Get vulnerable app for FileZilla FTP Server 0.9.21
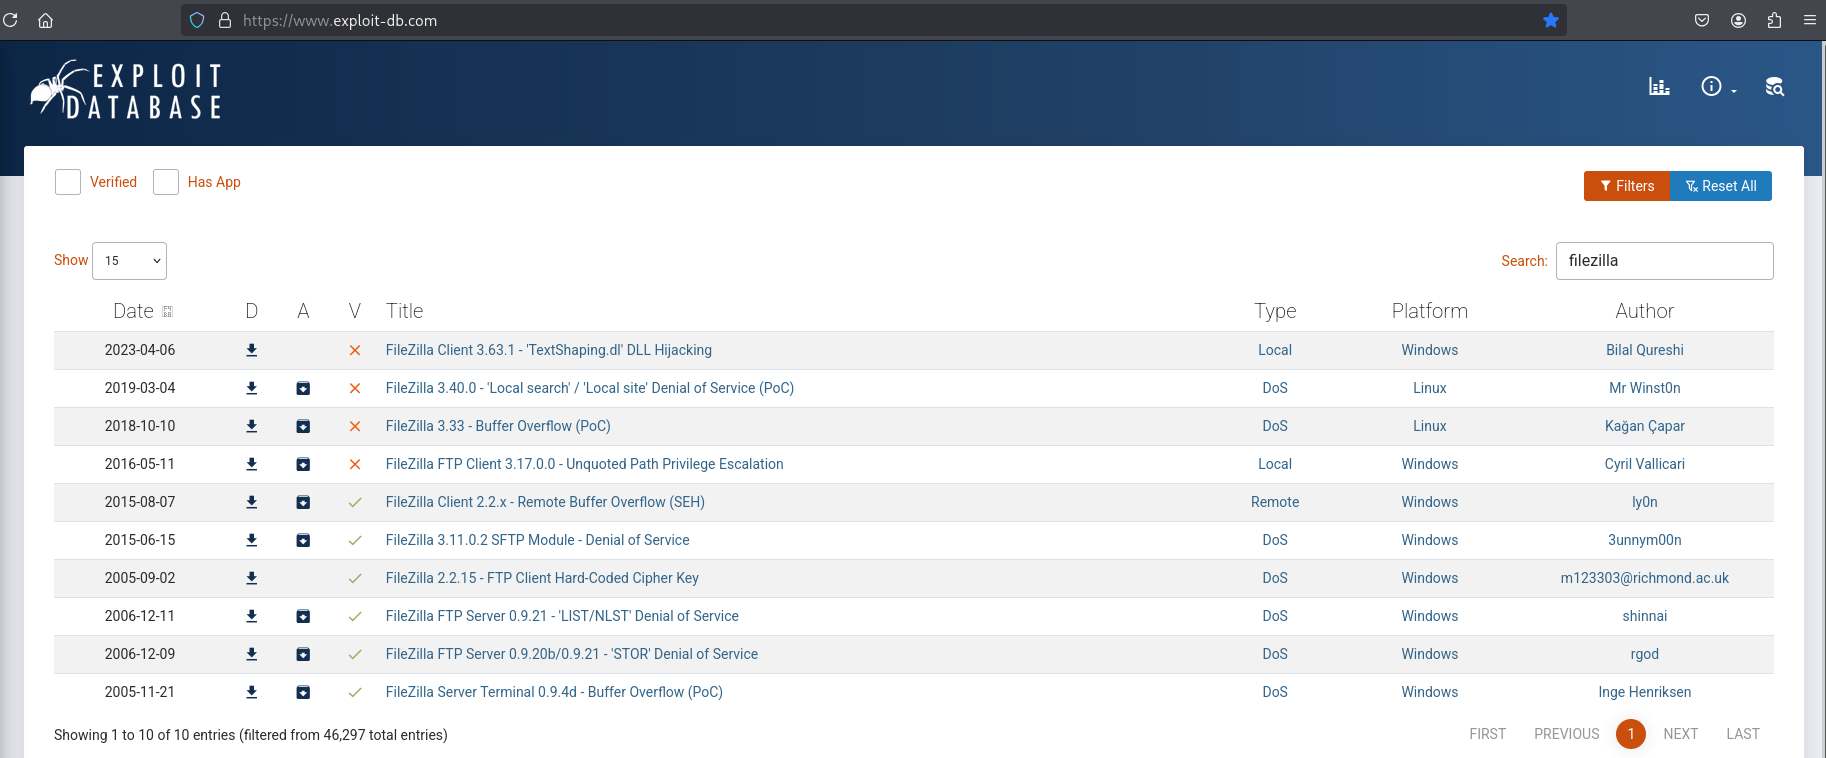The image size is (1826, 758). click(x=303, y=616)
